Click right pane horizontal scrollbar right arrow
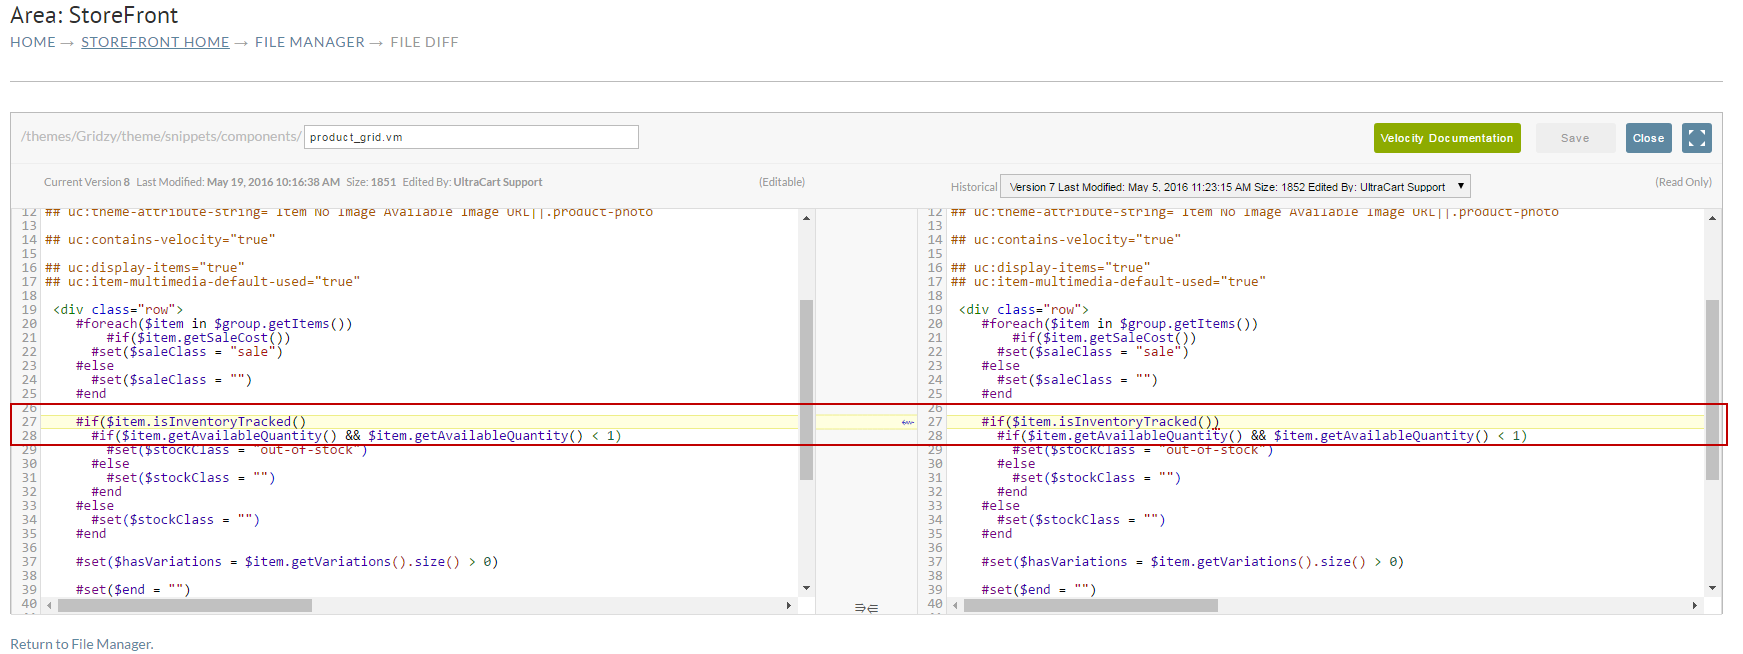Screen dimensions: 1743x654 pos(1695,605)
